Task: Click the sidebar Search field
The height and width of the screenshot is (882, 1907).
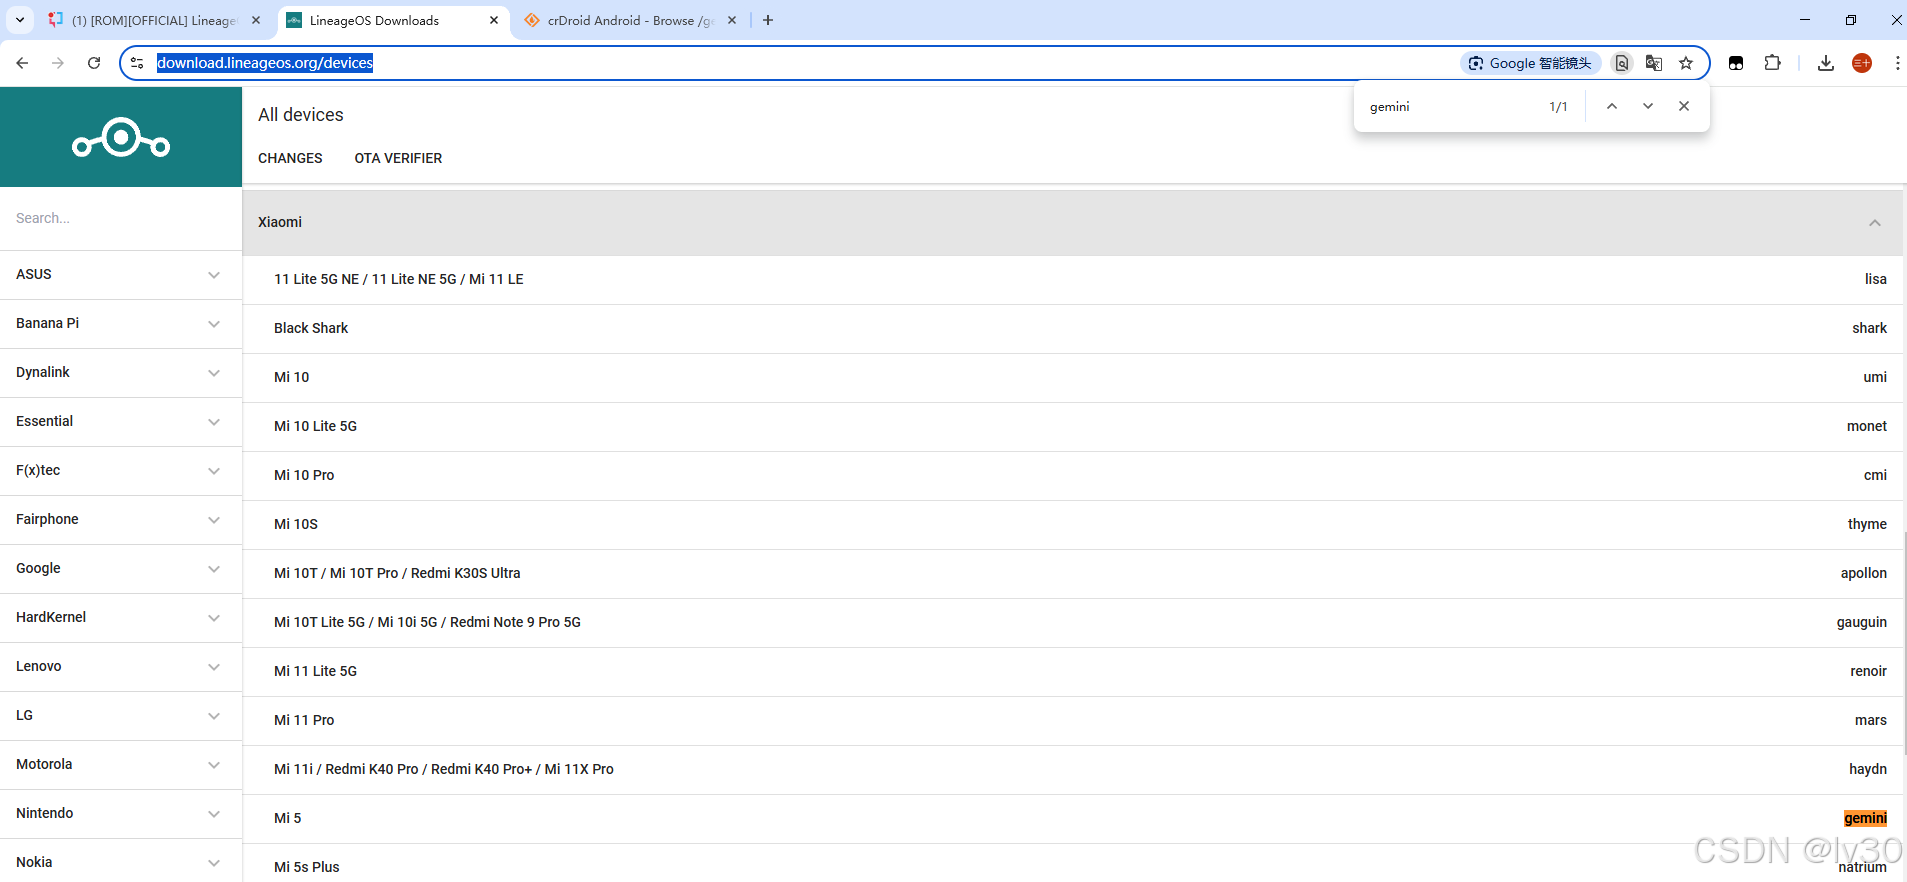Action: click(121, 218)
